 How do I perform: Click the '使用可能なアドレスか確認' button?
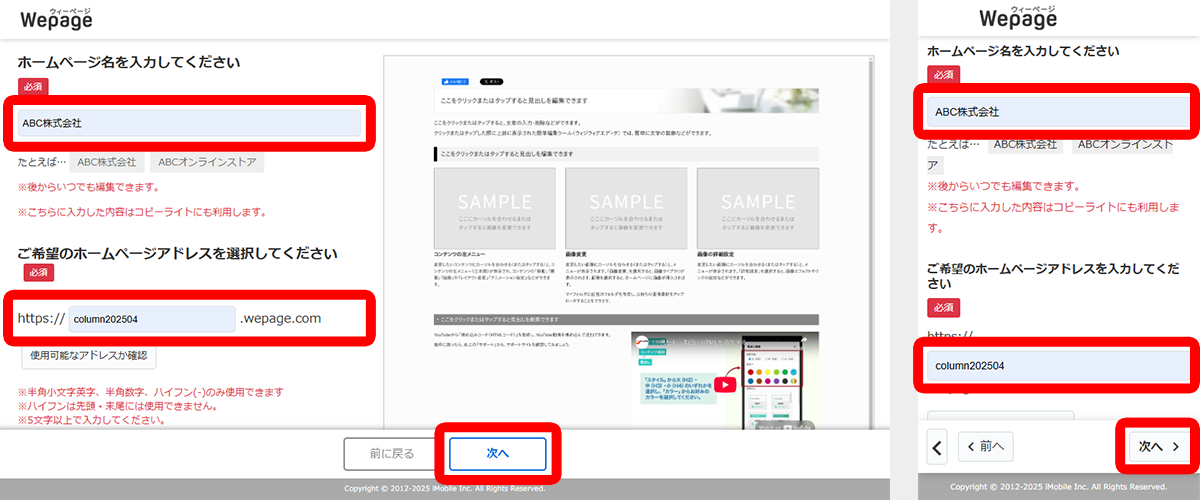(x=89, y=355)
